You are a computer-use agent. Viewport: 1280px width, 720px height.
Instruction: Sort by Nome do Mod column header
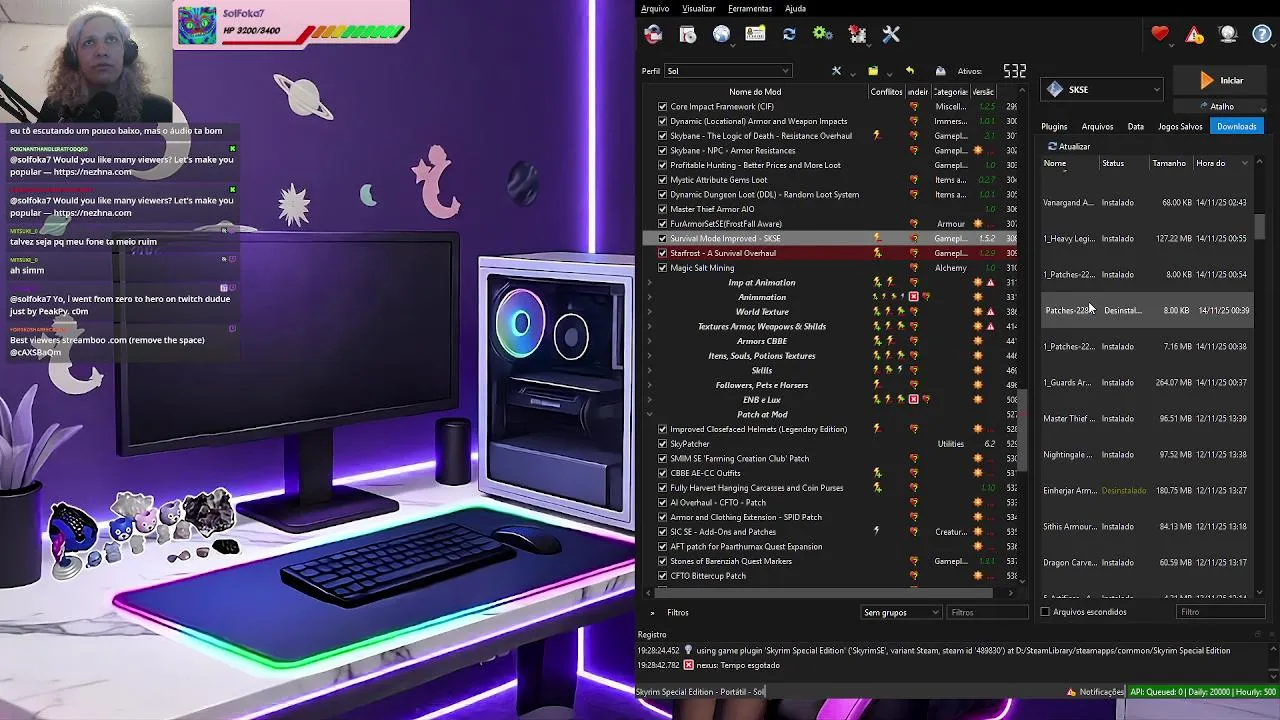[x=755, y=92]
